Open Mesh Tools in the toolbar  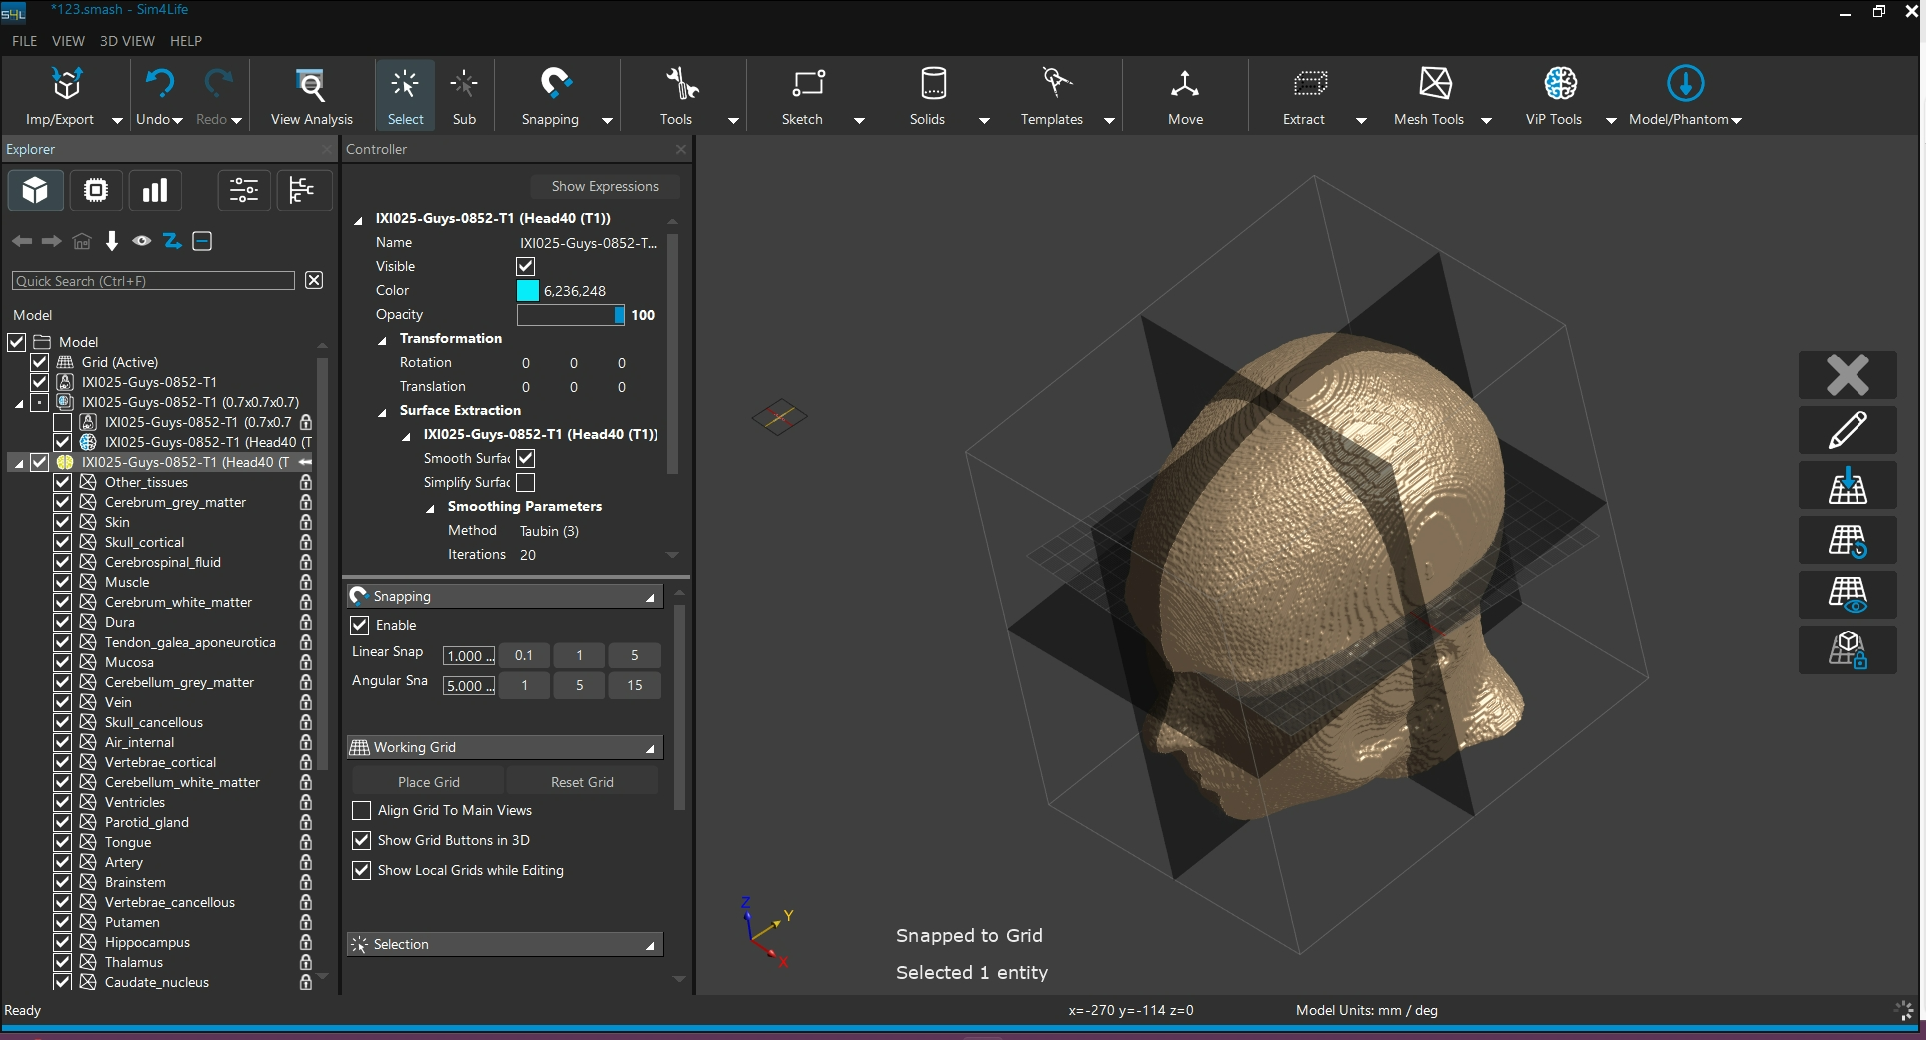(1434, 85)
